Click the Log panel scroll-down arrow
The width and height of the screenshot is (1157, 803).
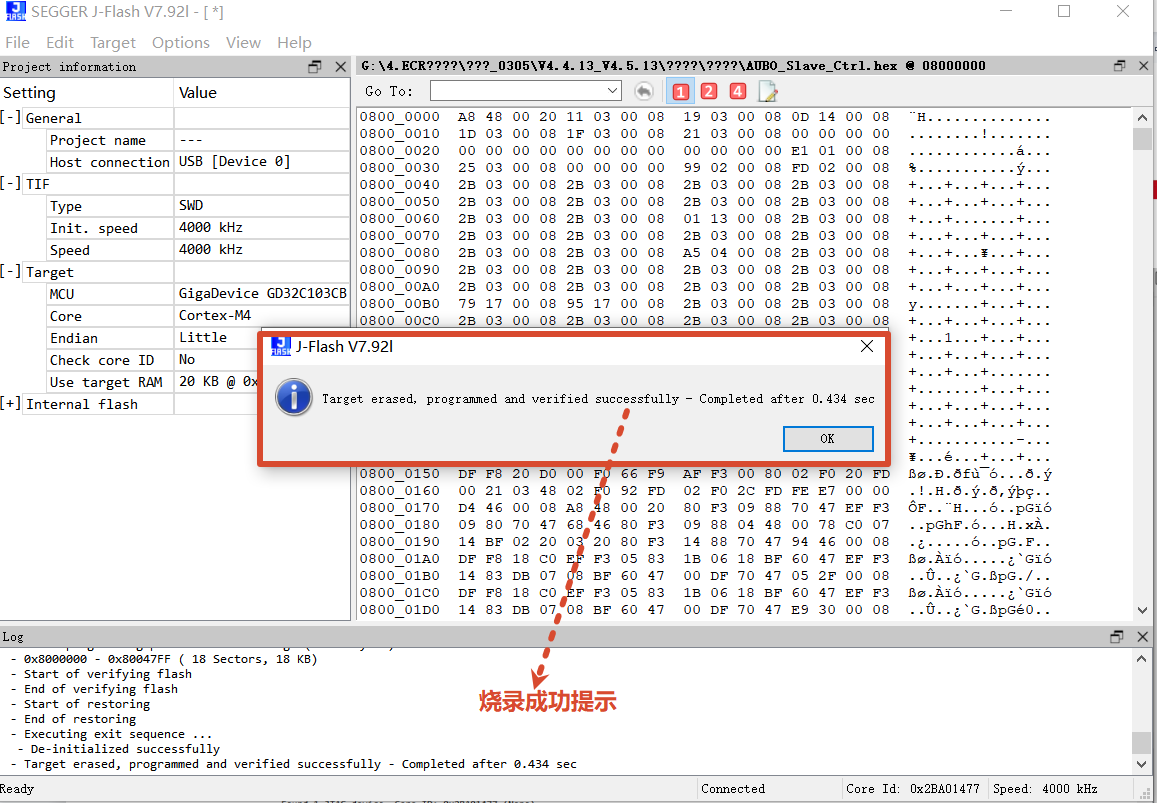[x=1142, y=763]
